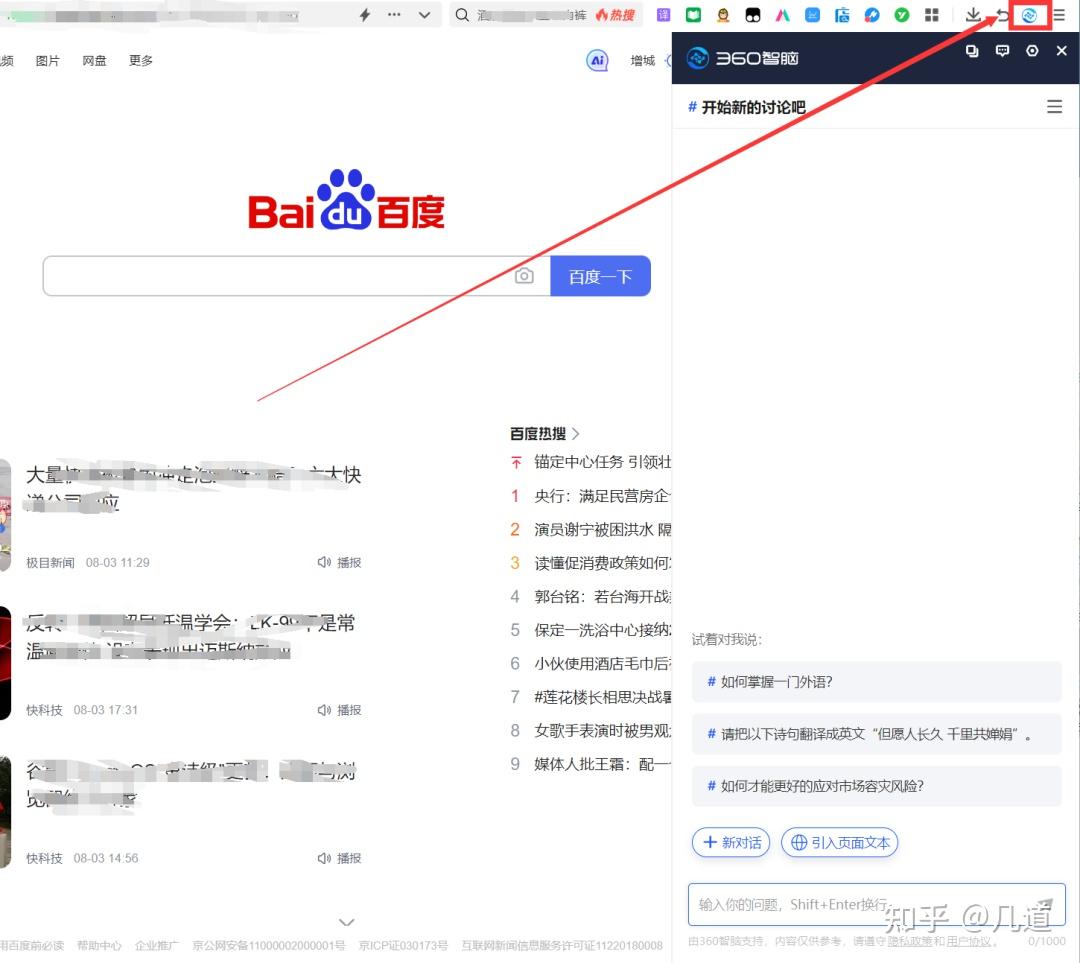This screenshot has width=1080, height=963.
Task: Open settings gear in 360智脑 panel header
Action: click(x=1031, y=51)
